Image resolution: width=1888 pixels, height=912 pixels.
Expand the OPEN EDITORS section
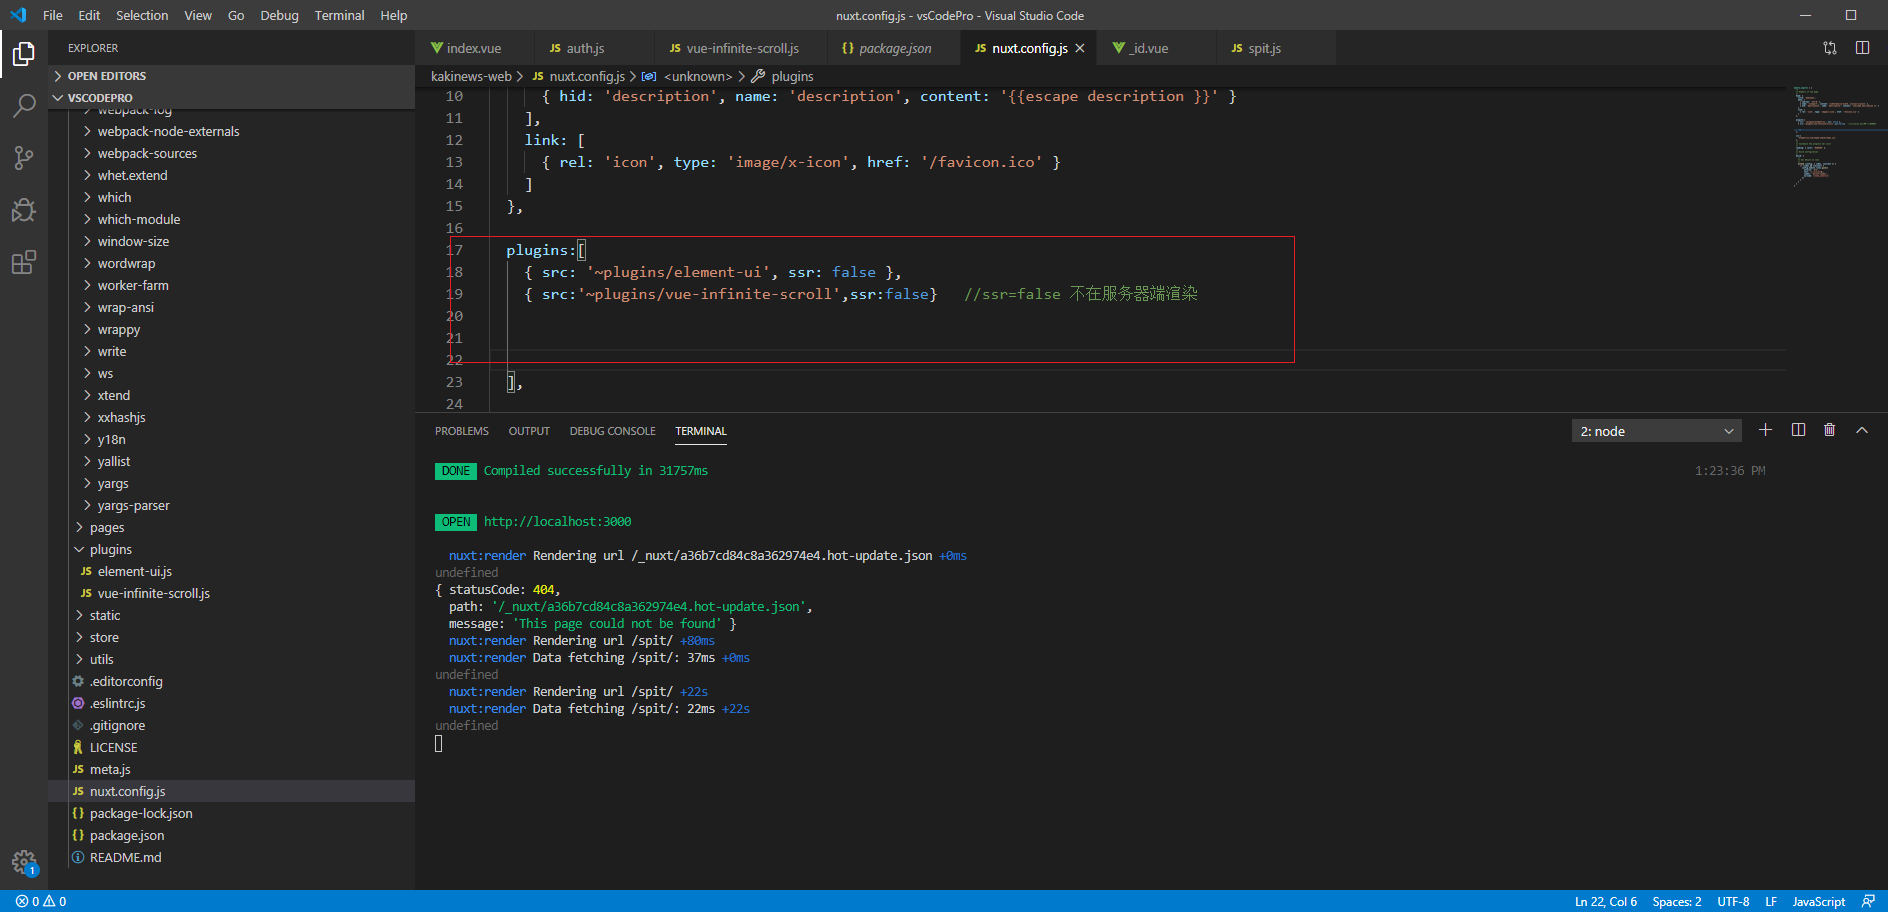(106, 76)
